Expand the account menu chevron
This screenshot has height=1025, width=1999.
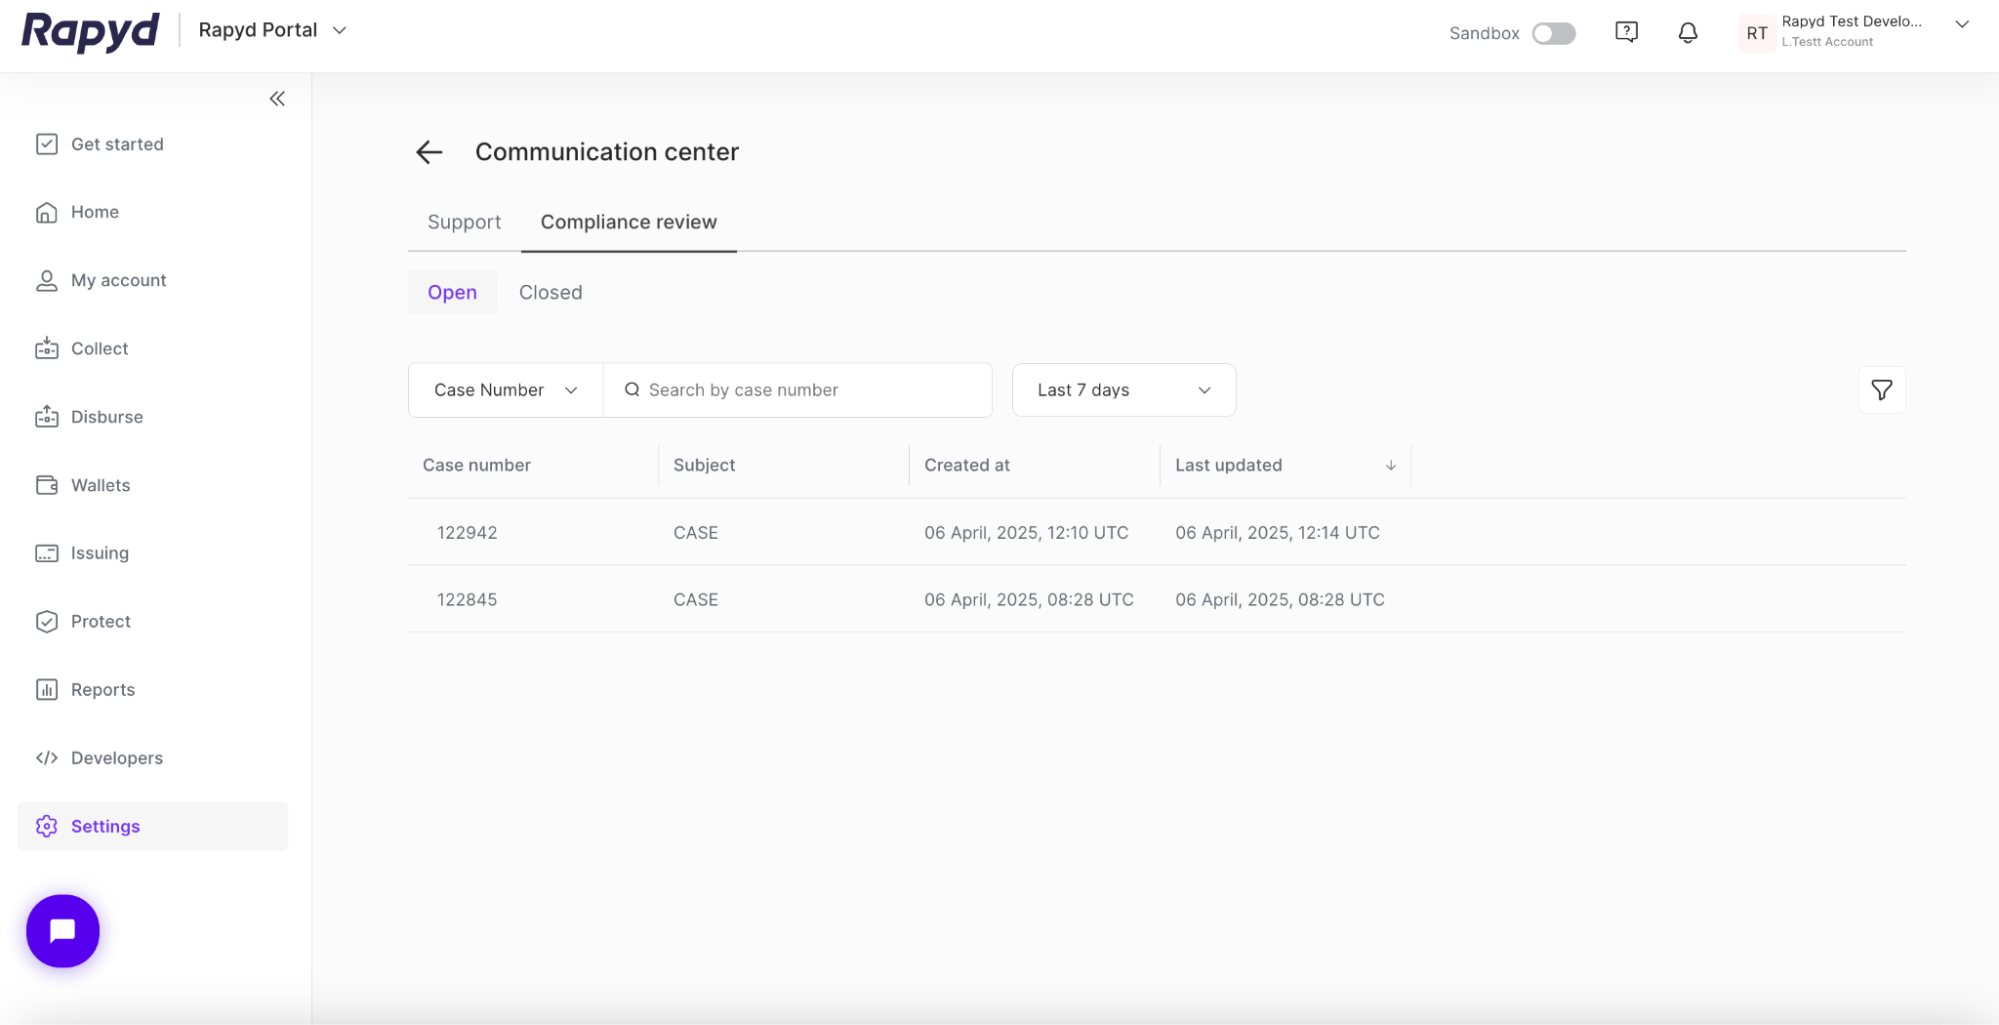pyautogui.click(x=1961, y=25)
